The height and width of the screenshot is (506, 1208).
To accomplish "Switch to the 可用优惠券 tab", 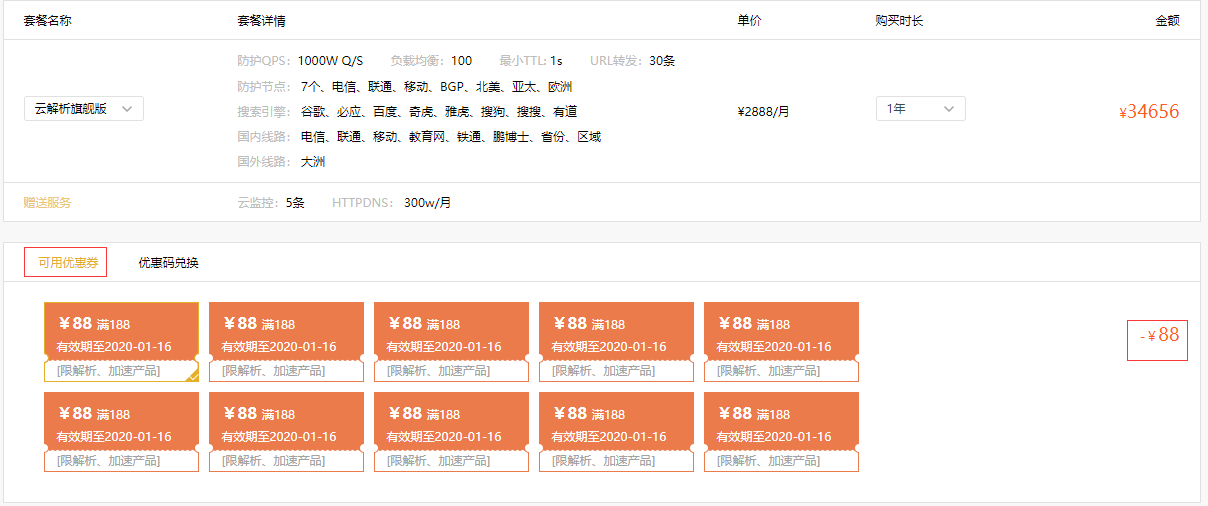I will click(65, 262).
